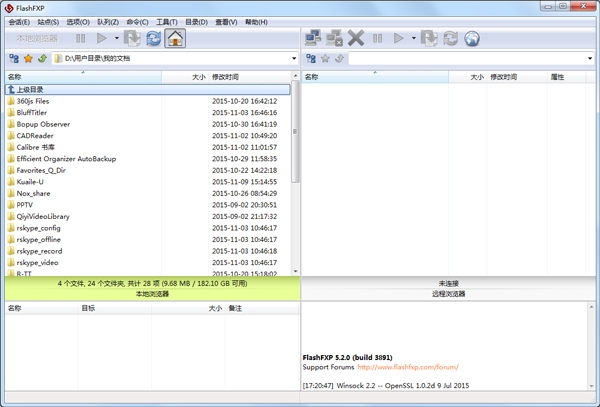Click the left pane refresh icon
This screenshot has height=407, width=600.
pos(153,38)
